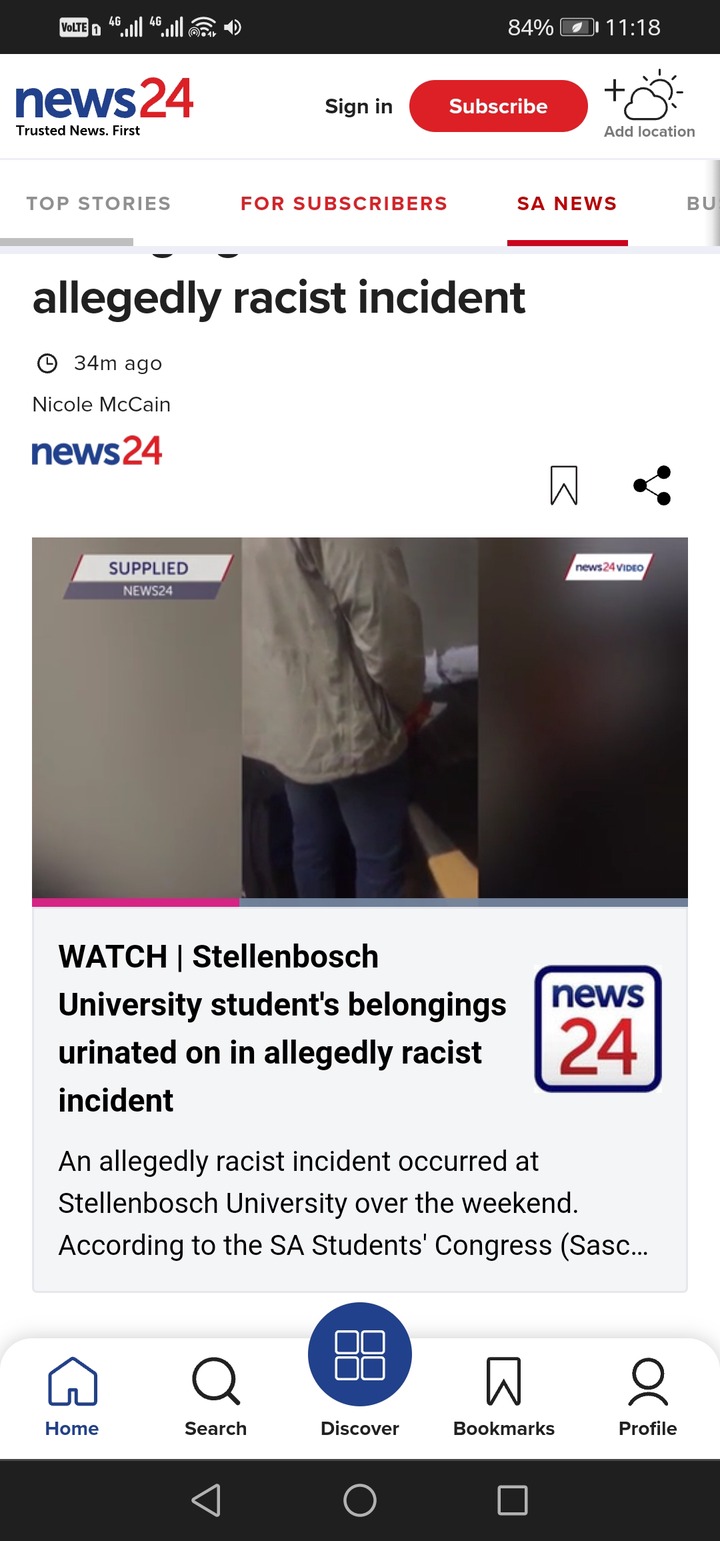Share the article via share icon

[x=652, y=486]
